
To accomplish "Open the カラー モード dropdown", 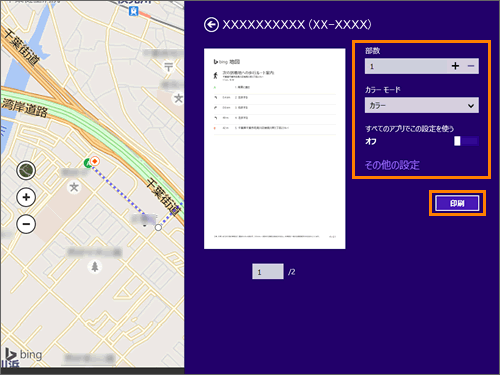I will (x=422, y=105).
